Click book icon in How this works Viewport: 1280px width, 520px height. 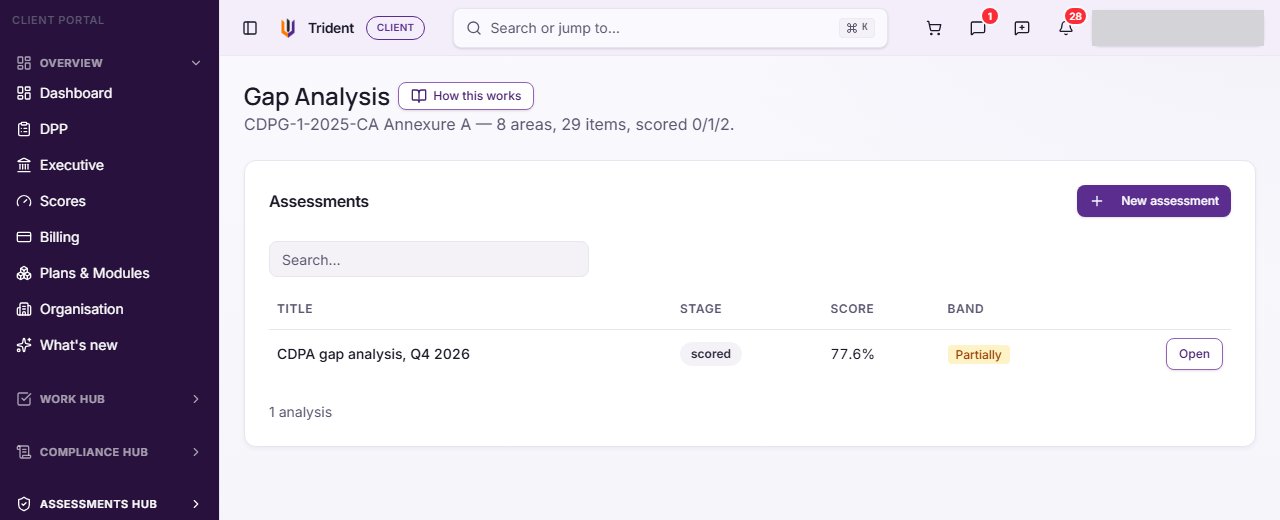click(419, 96)
